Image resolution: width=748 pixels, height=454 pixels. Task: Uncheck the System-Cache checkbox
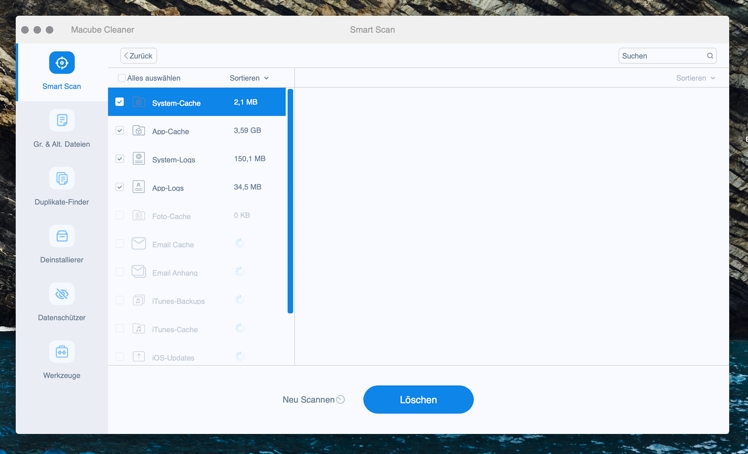[x=120, y=102]
